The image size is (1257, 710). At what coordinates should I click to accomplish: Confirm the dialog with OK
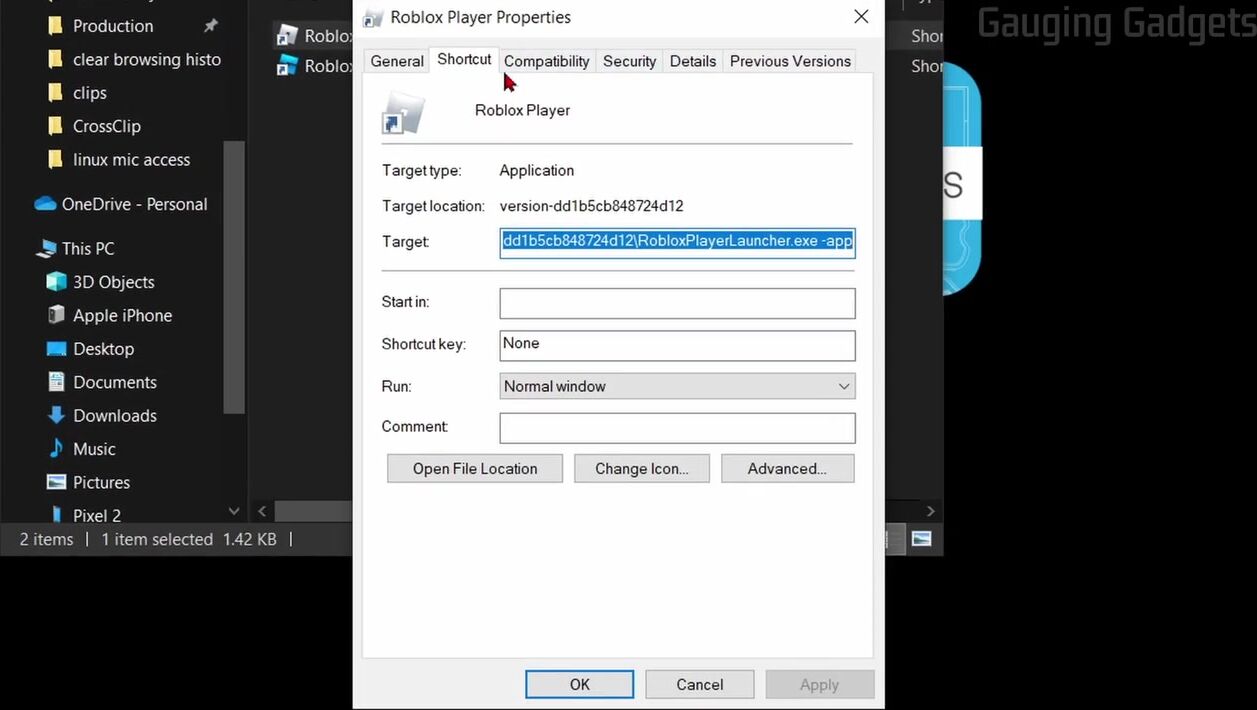(580, 684)
